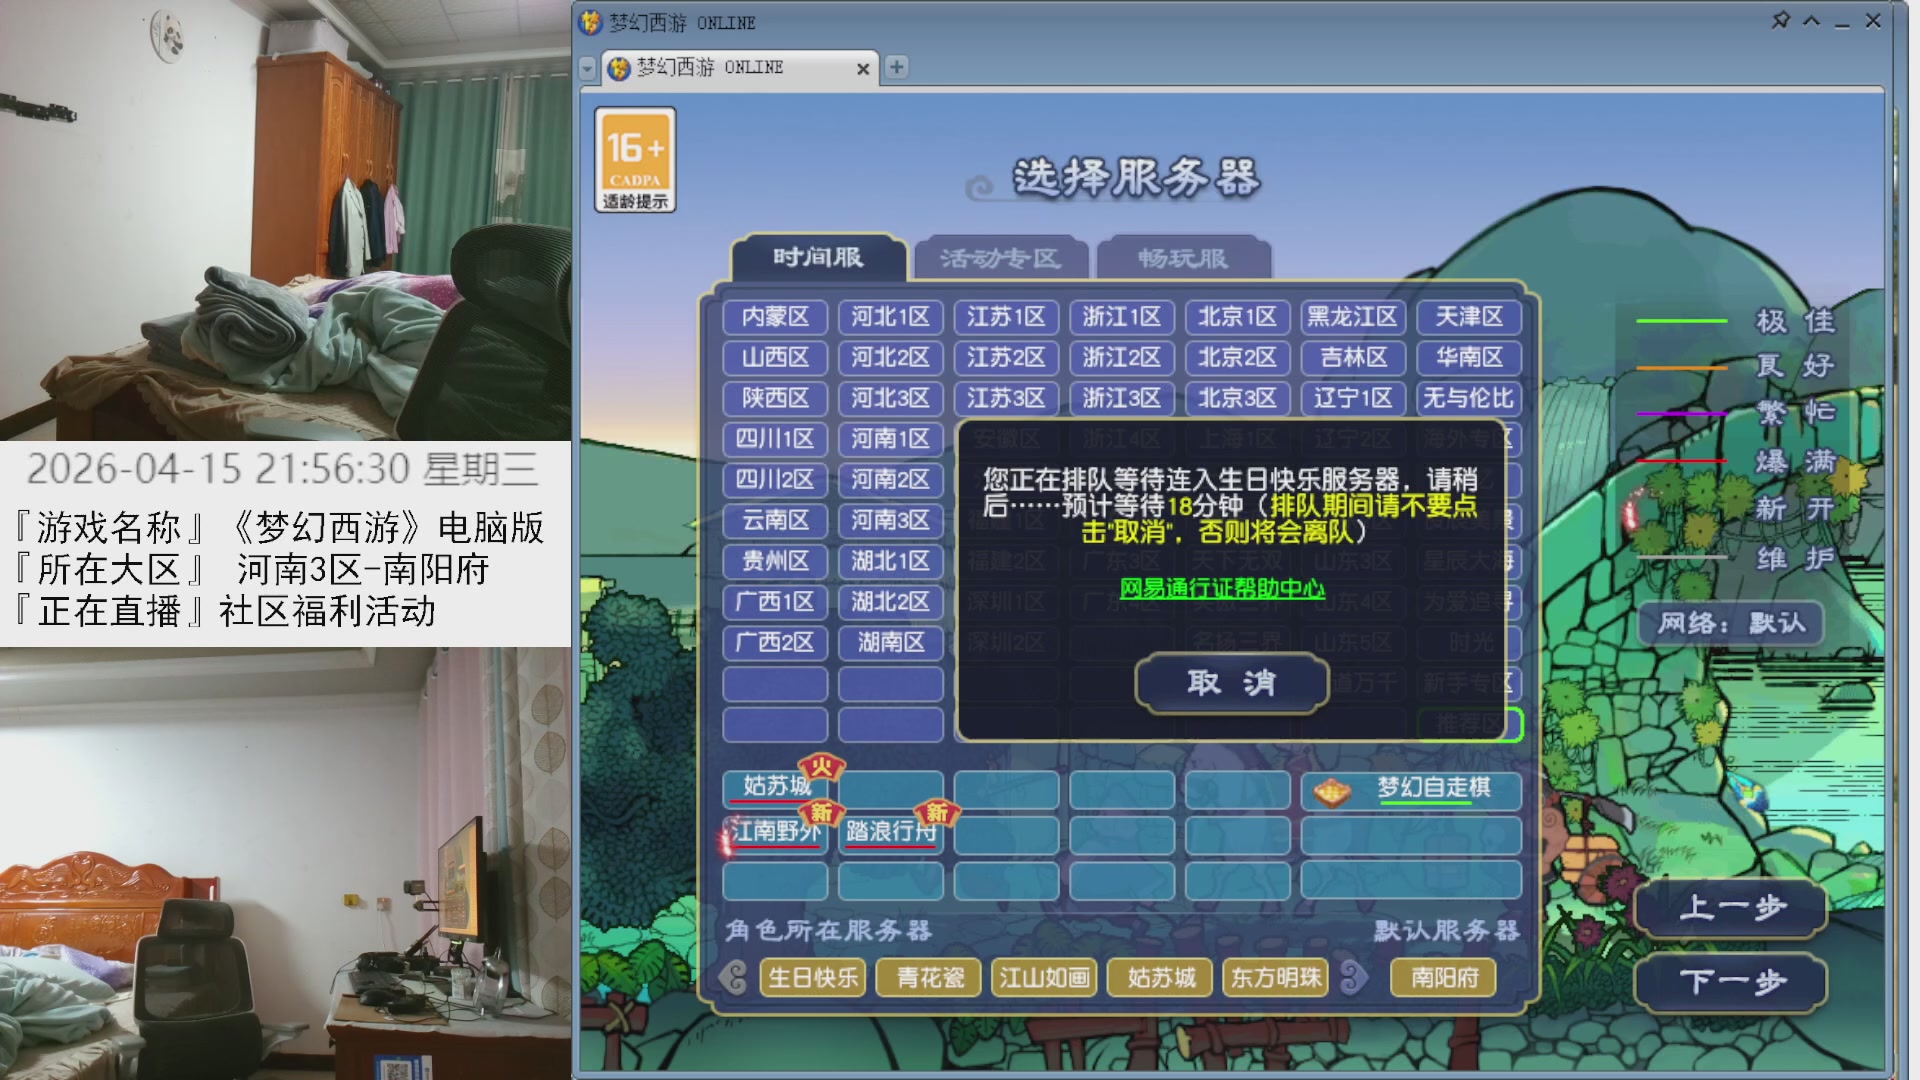Choose 生日快乐 from character servers

(x=812, y=977)
